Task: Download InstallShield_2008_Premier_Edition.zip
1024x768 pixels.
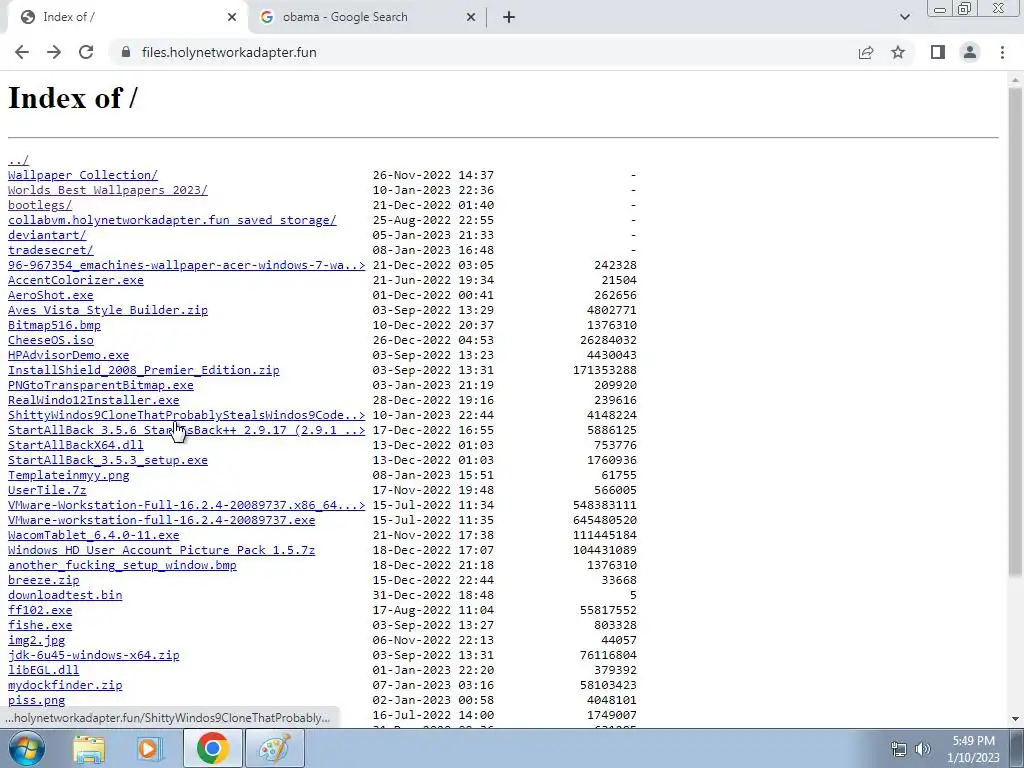Action: [x=144, y=370]
